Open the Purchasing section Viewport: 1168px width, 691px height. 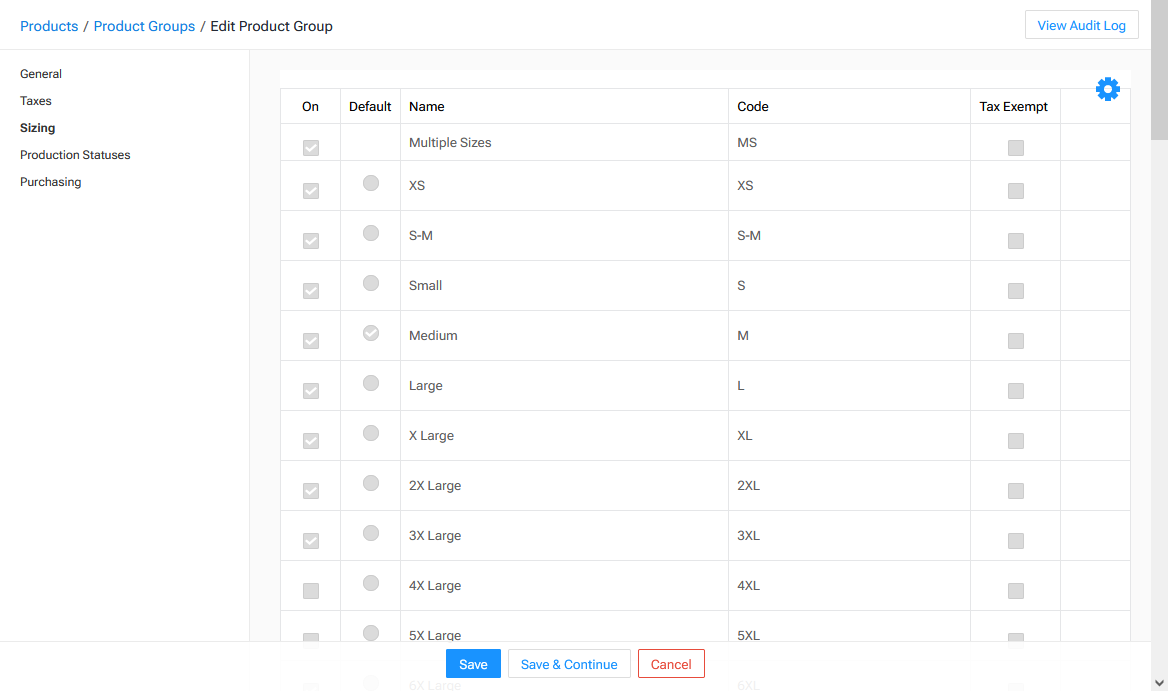51,181
